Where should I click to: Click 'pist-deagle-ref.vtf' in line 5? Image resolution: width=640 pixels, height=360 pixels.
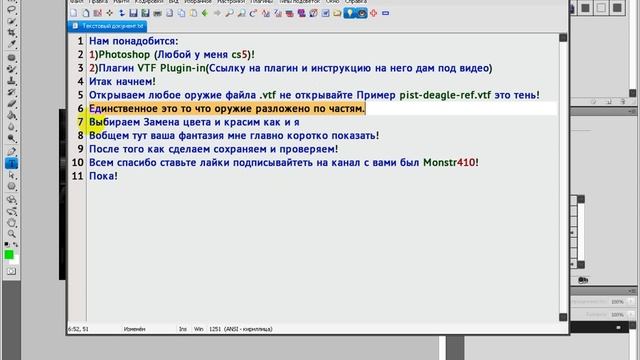(445, 95)
